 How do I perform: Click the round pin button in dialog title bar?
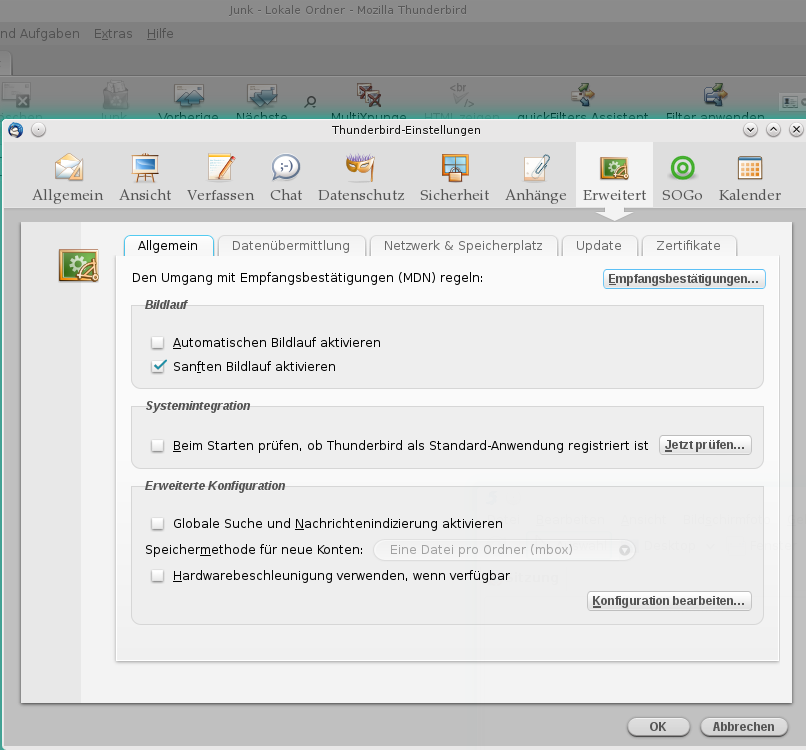[39, 130]
